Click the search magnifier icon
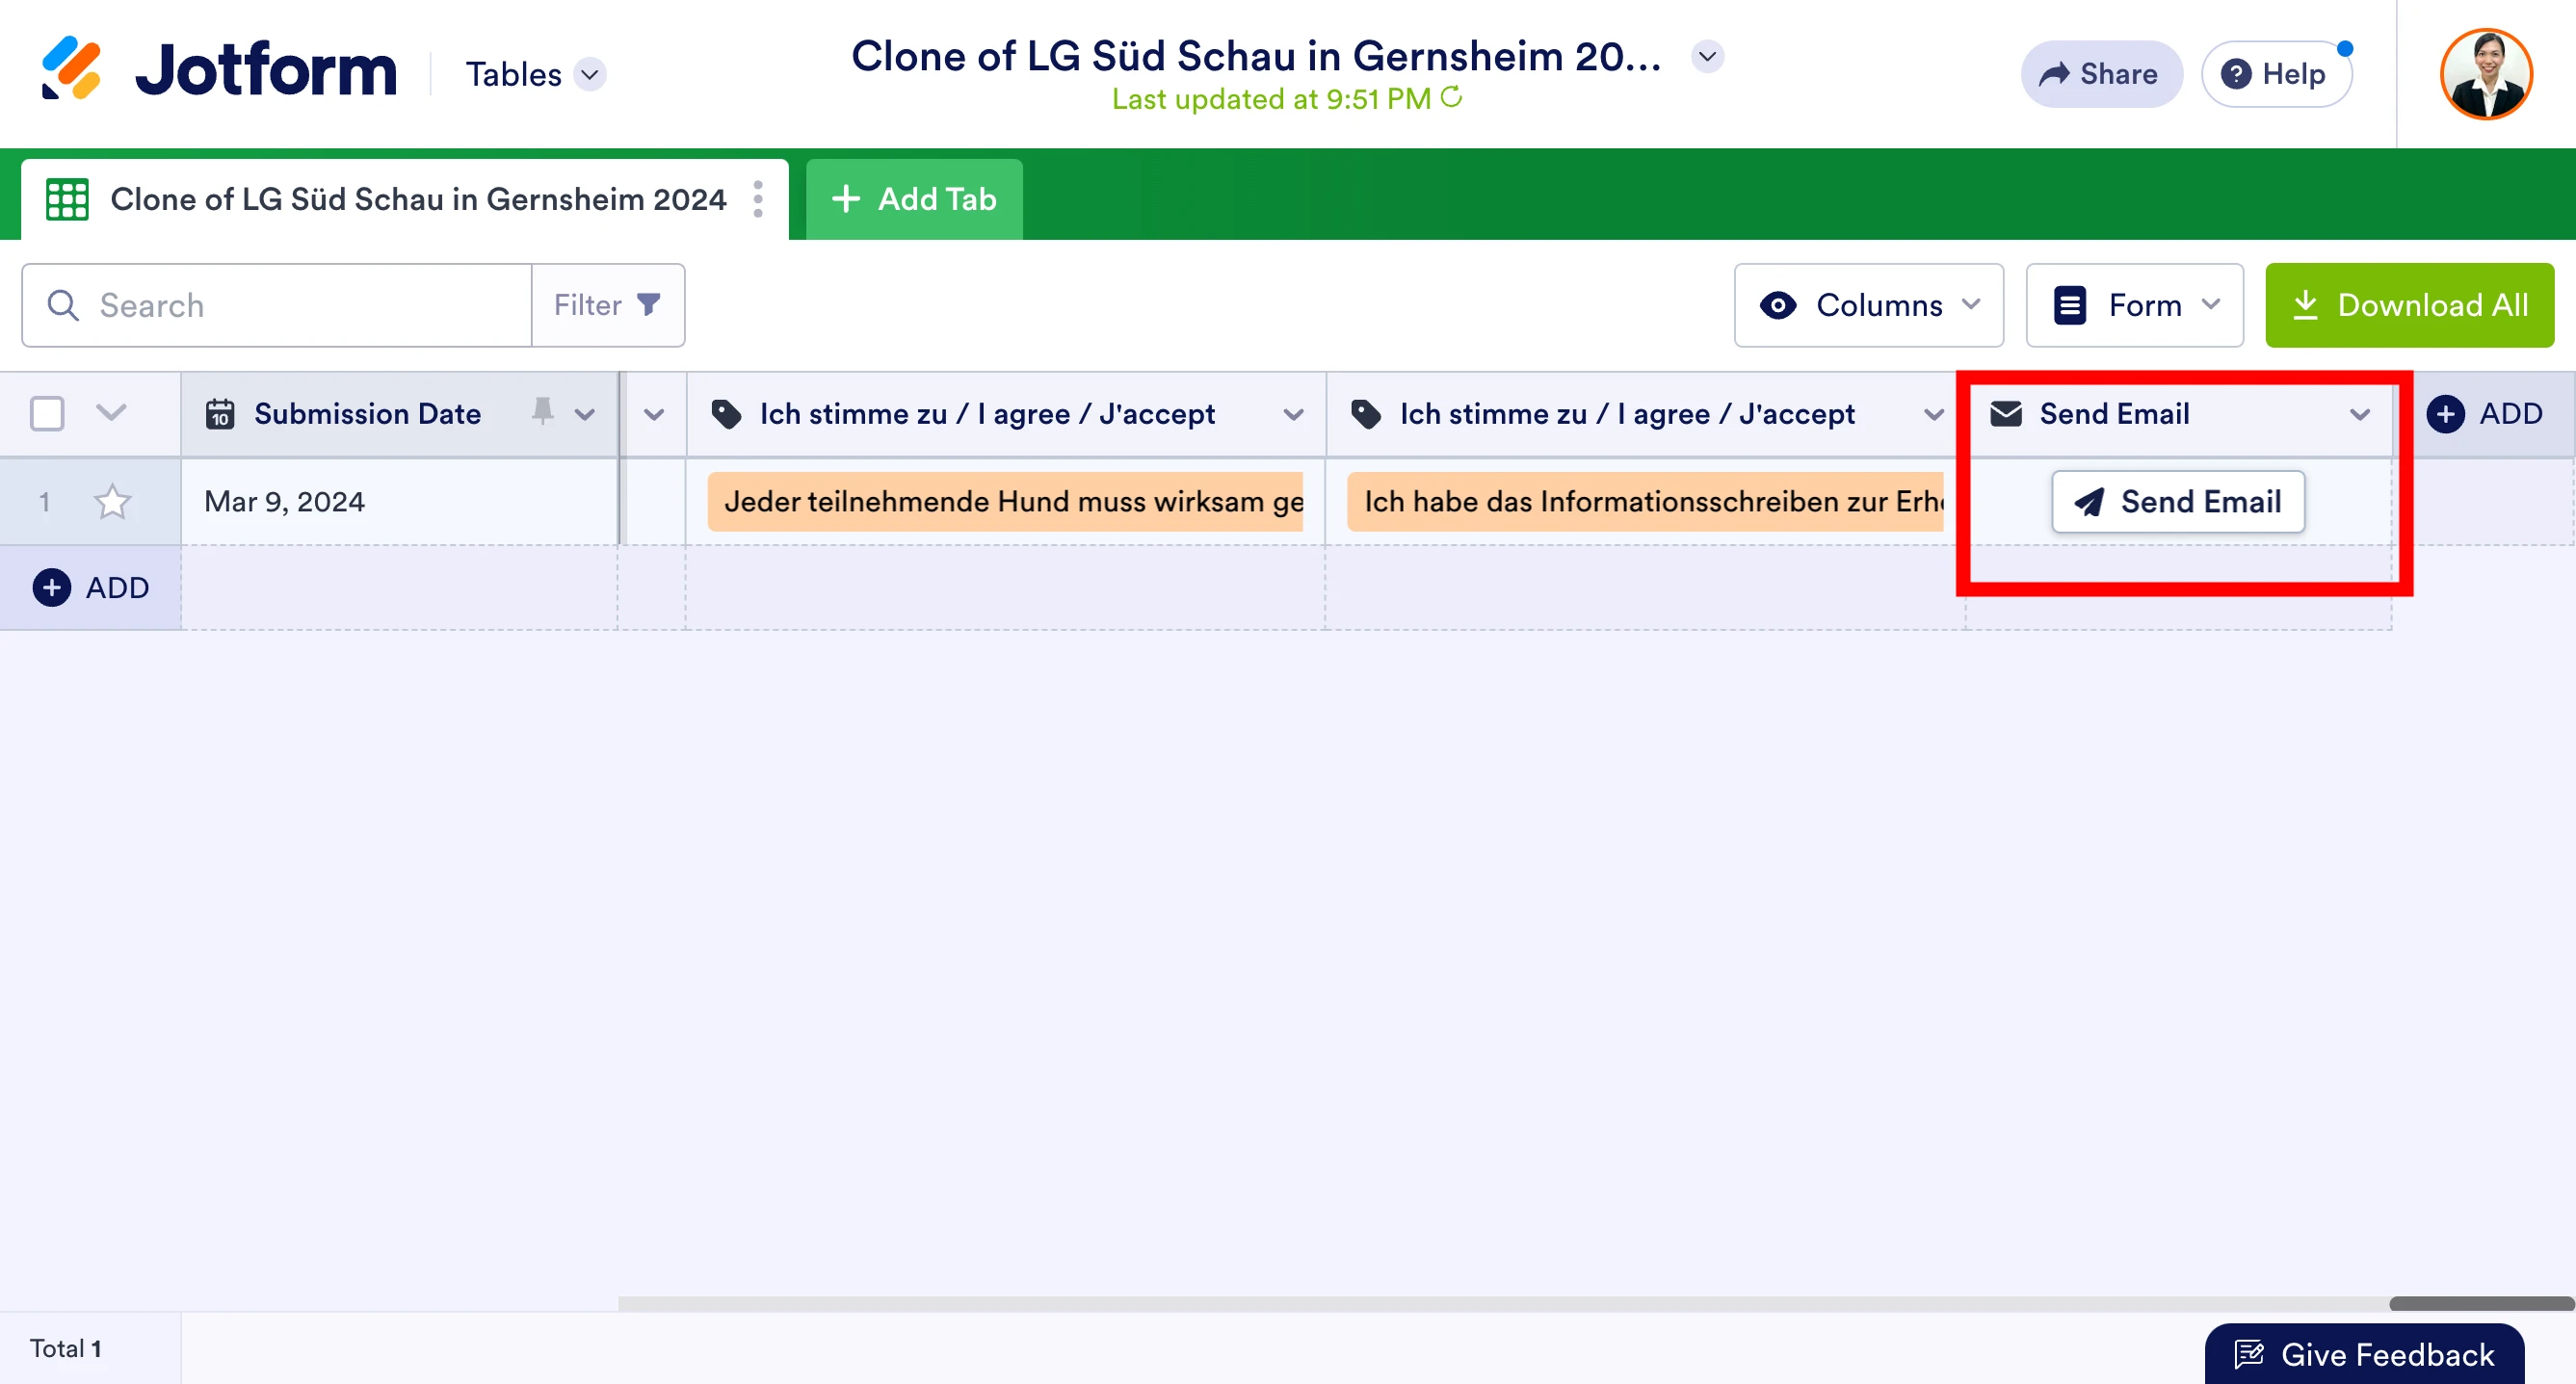 (63, 305)
